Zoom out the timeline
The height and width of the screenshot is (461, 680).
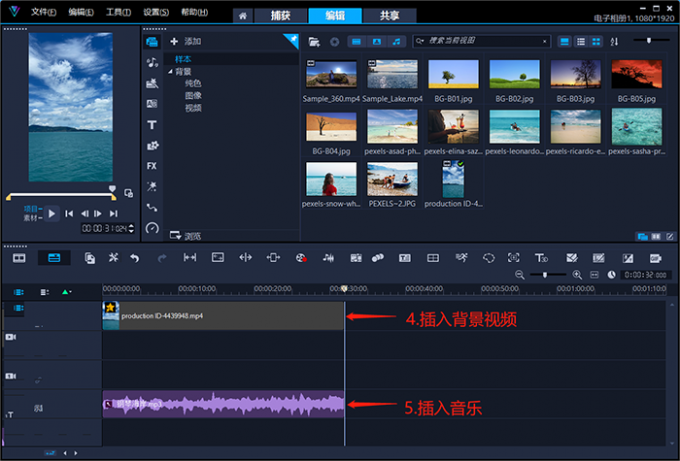coord(520,275)
